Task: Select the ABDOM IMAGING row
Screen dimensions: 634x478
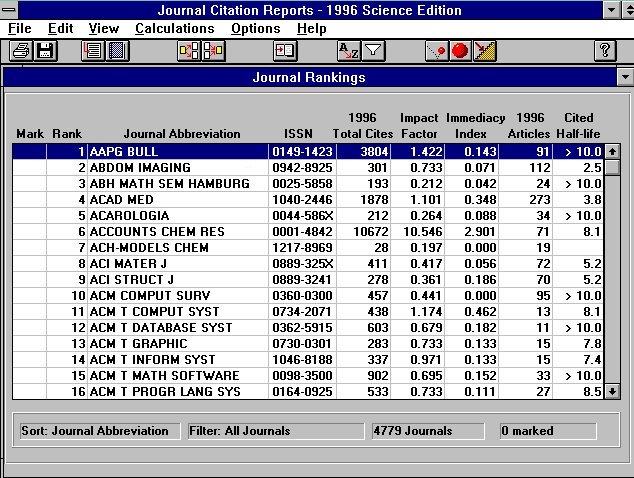Action: tap(308, 167)
